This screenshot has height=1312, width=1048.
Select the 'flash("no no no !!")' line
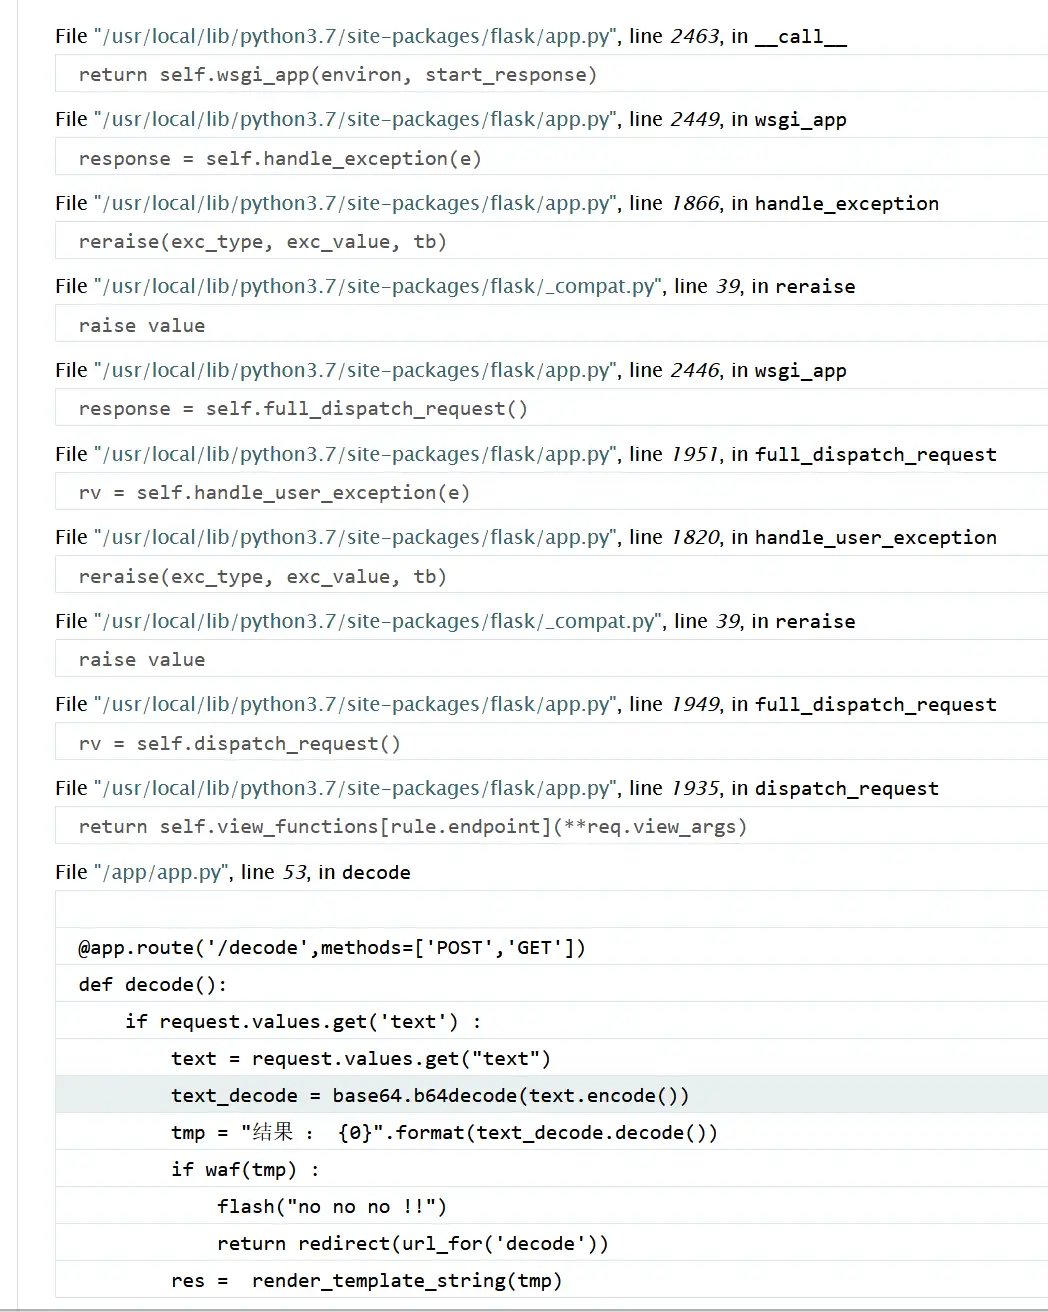[x=332, y=1207]
